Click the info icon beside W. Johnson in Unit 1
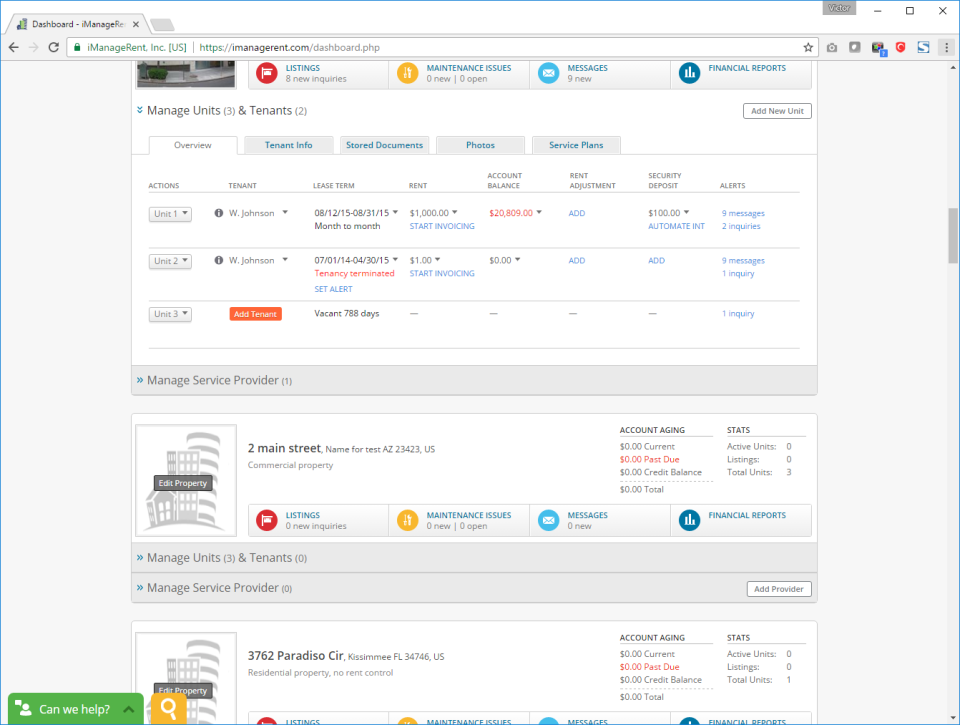 point(219,212)
